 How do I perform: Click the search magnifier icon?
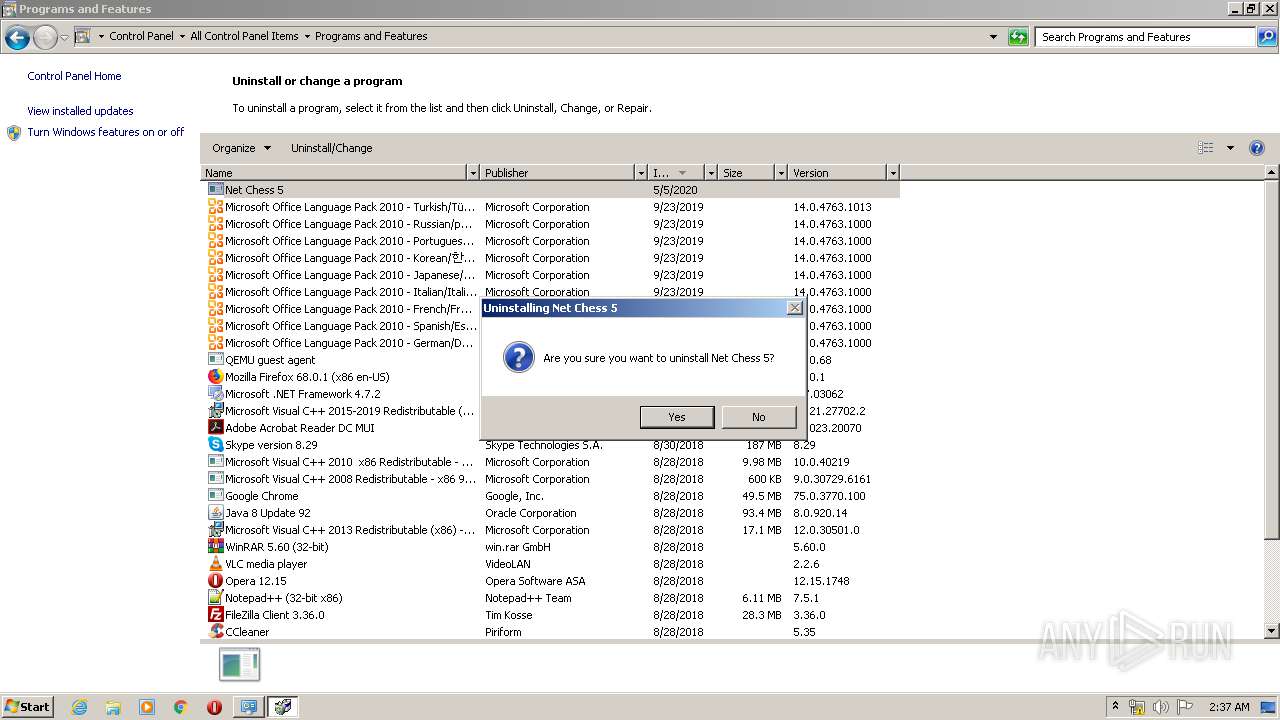tap(1266, 37)
